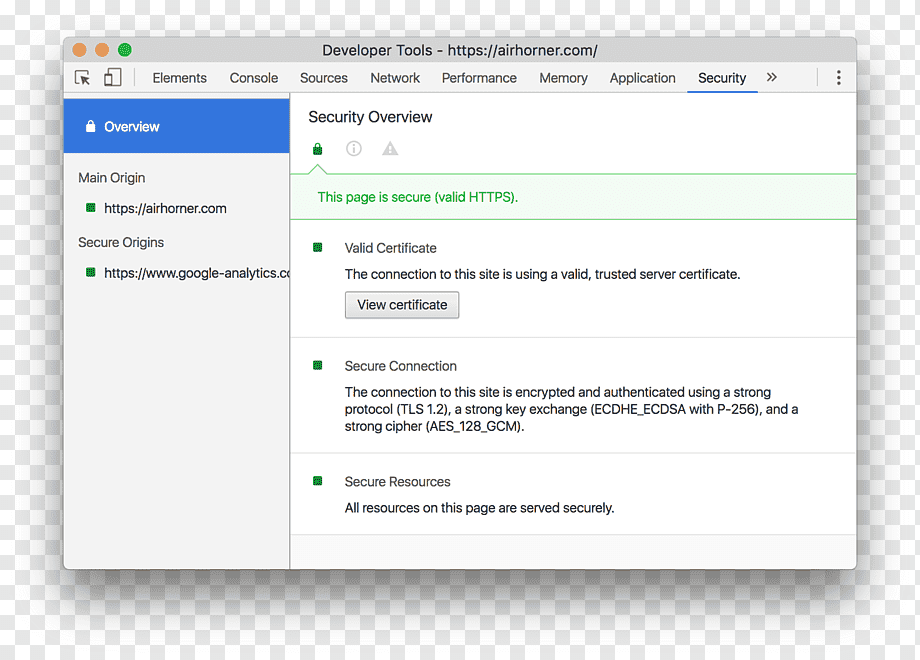This screenshot has width=920, height=660.
Task: Open the Network tab
Action: 395,78
